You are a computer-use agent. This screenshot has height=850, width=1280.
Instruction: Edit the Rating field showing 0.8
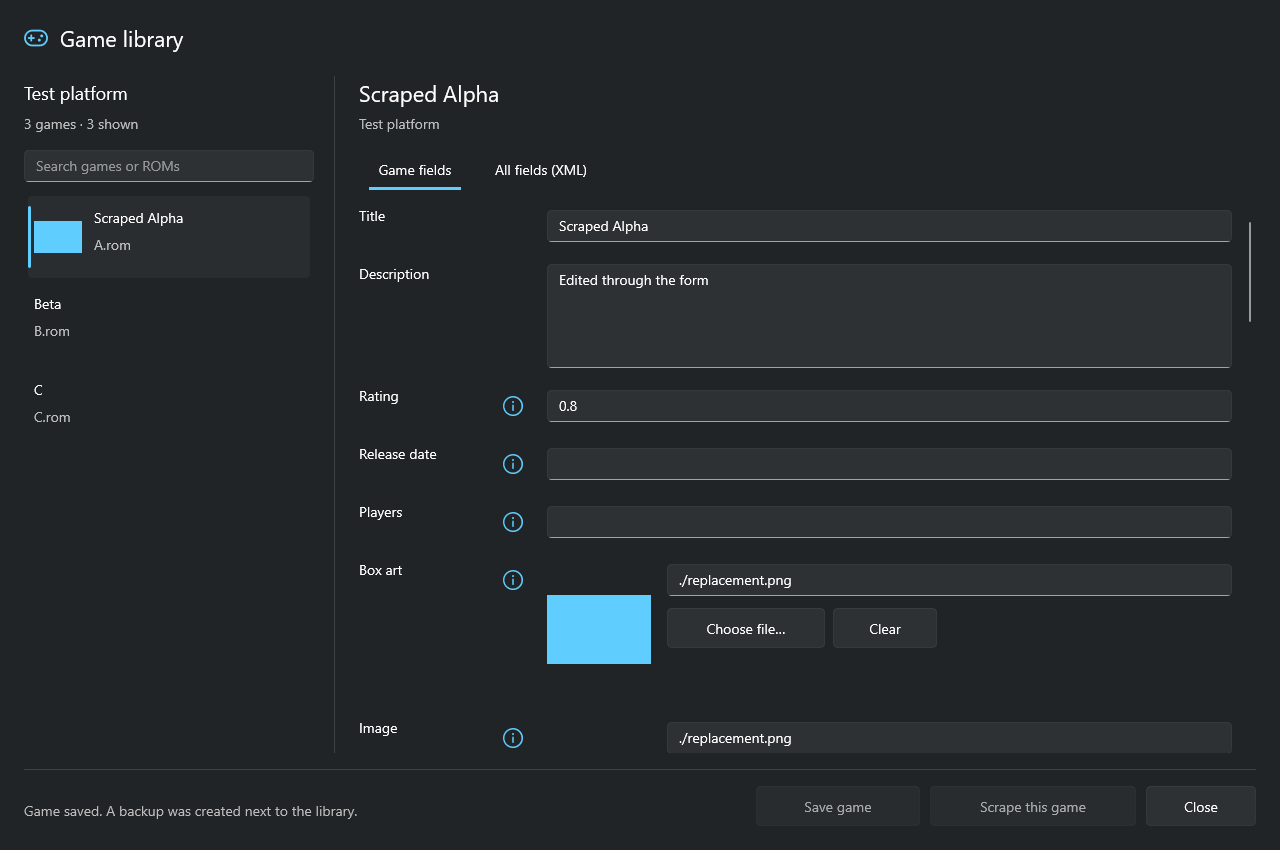click(889, 406)
